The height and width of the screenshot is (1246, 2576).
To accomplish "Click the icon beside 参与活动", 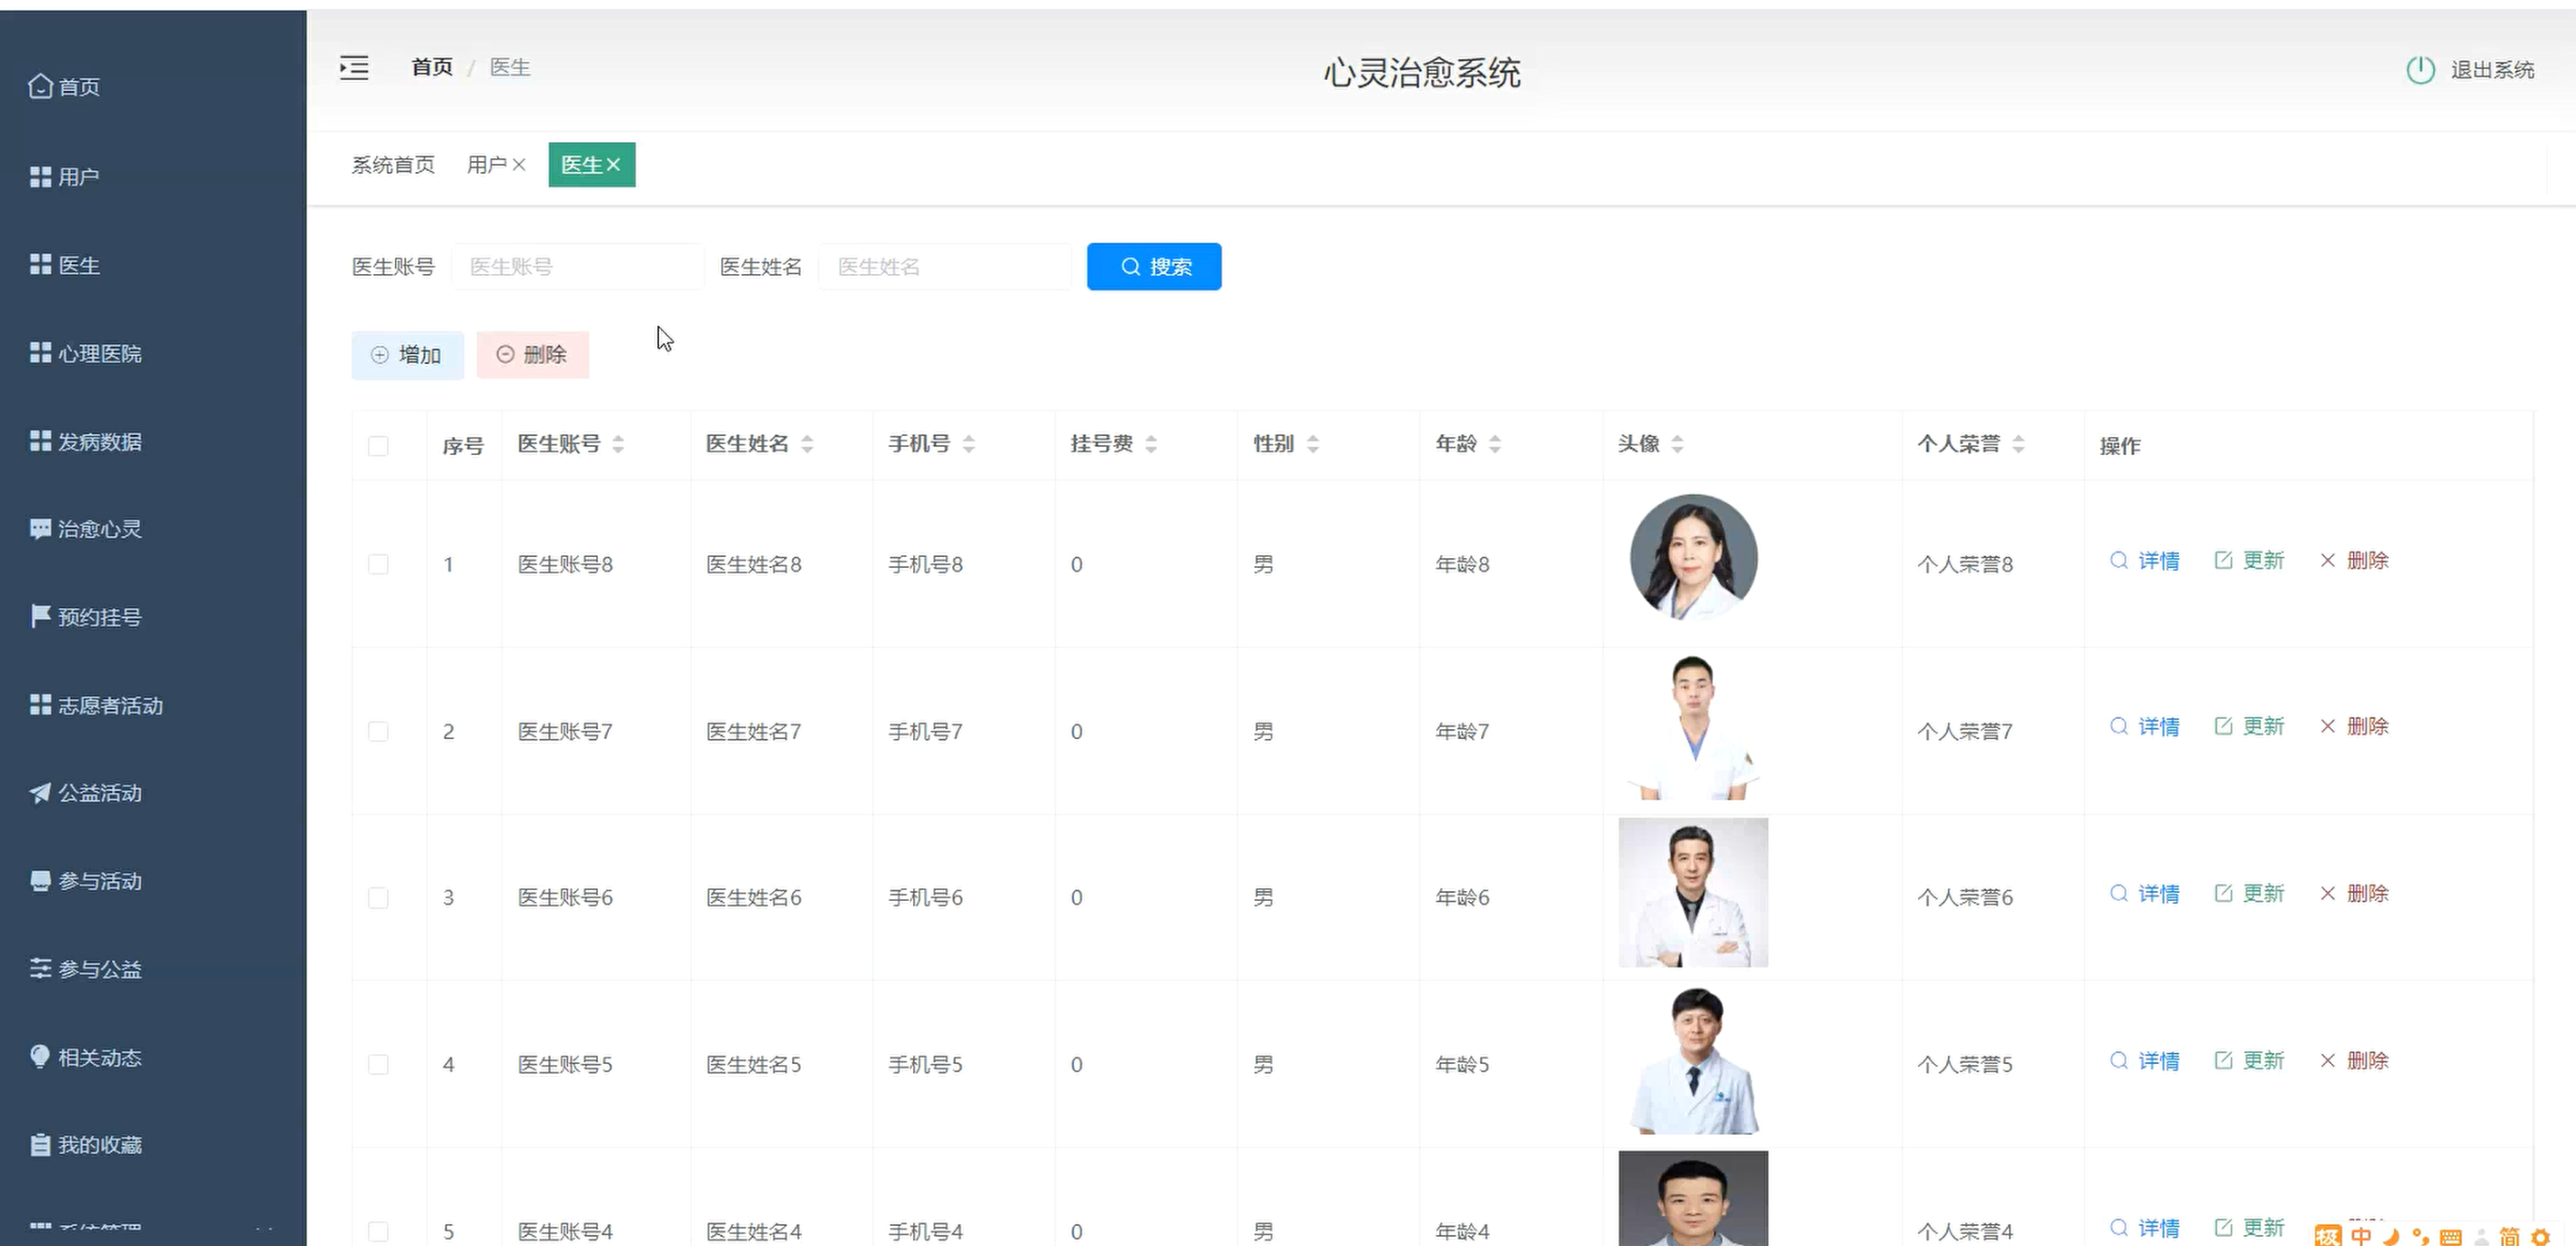I will coord(40,881).
